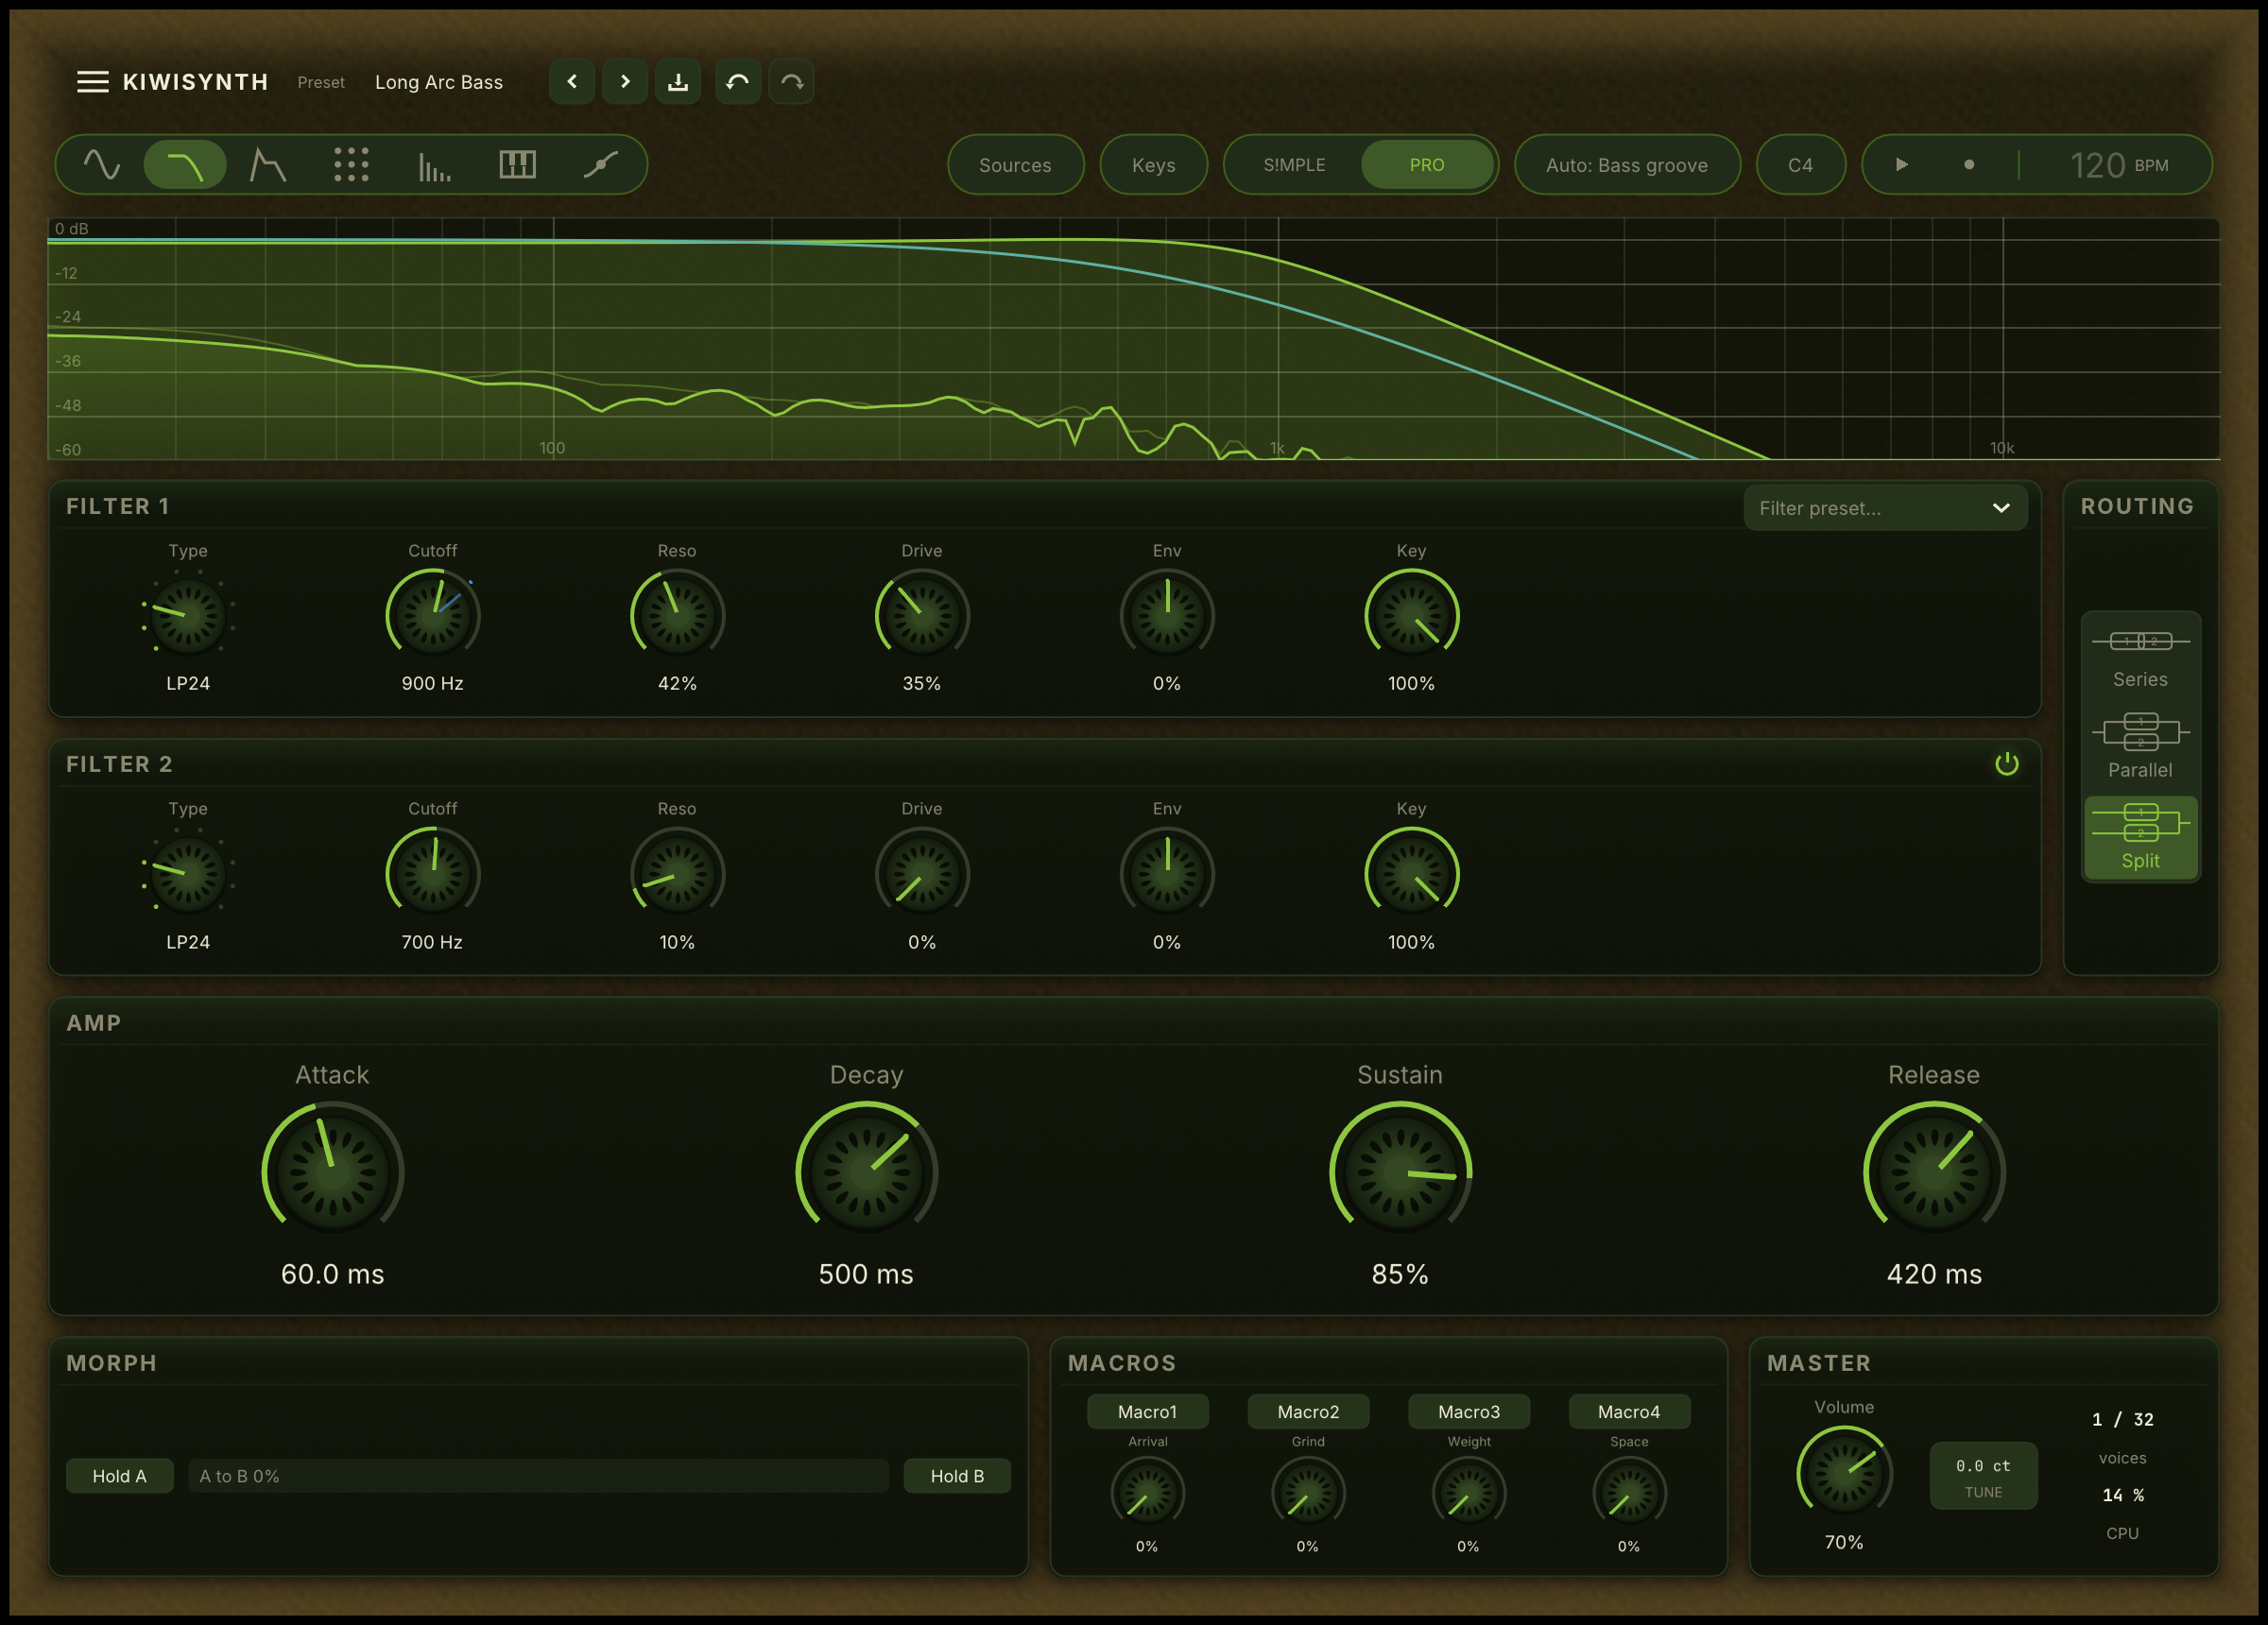Screen dimensions: 2268x1625
Task: Click the A to B morph slider
Action: point(538,1476)
